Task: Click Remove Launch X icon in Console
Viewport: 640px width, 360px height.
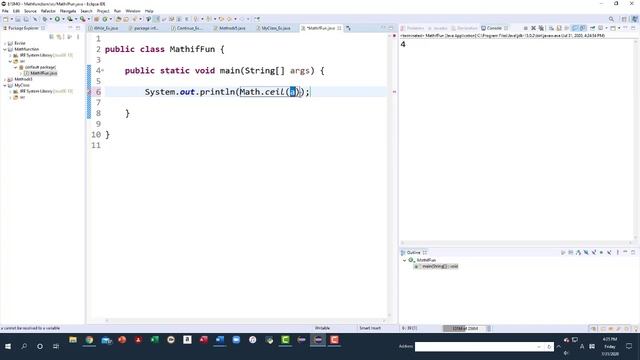Action: (x=533, y=28)
